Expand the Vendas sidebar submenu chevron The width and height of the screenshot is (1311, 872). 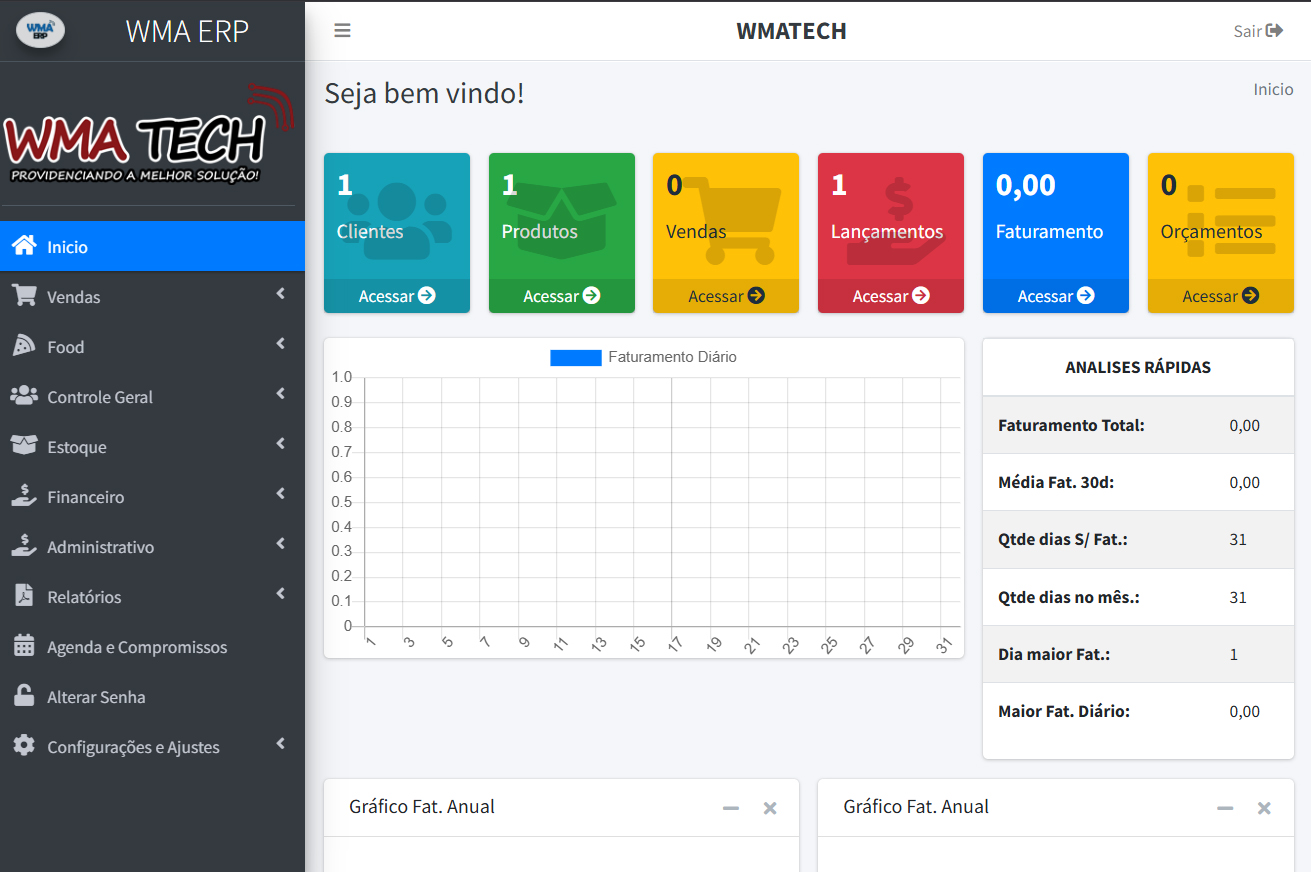(x=281, y=294)
